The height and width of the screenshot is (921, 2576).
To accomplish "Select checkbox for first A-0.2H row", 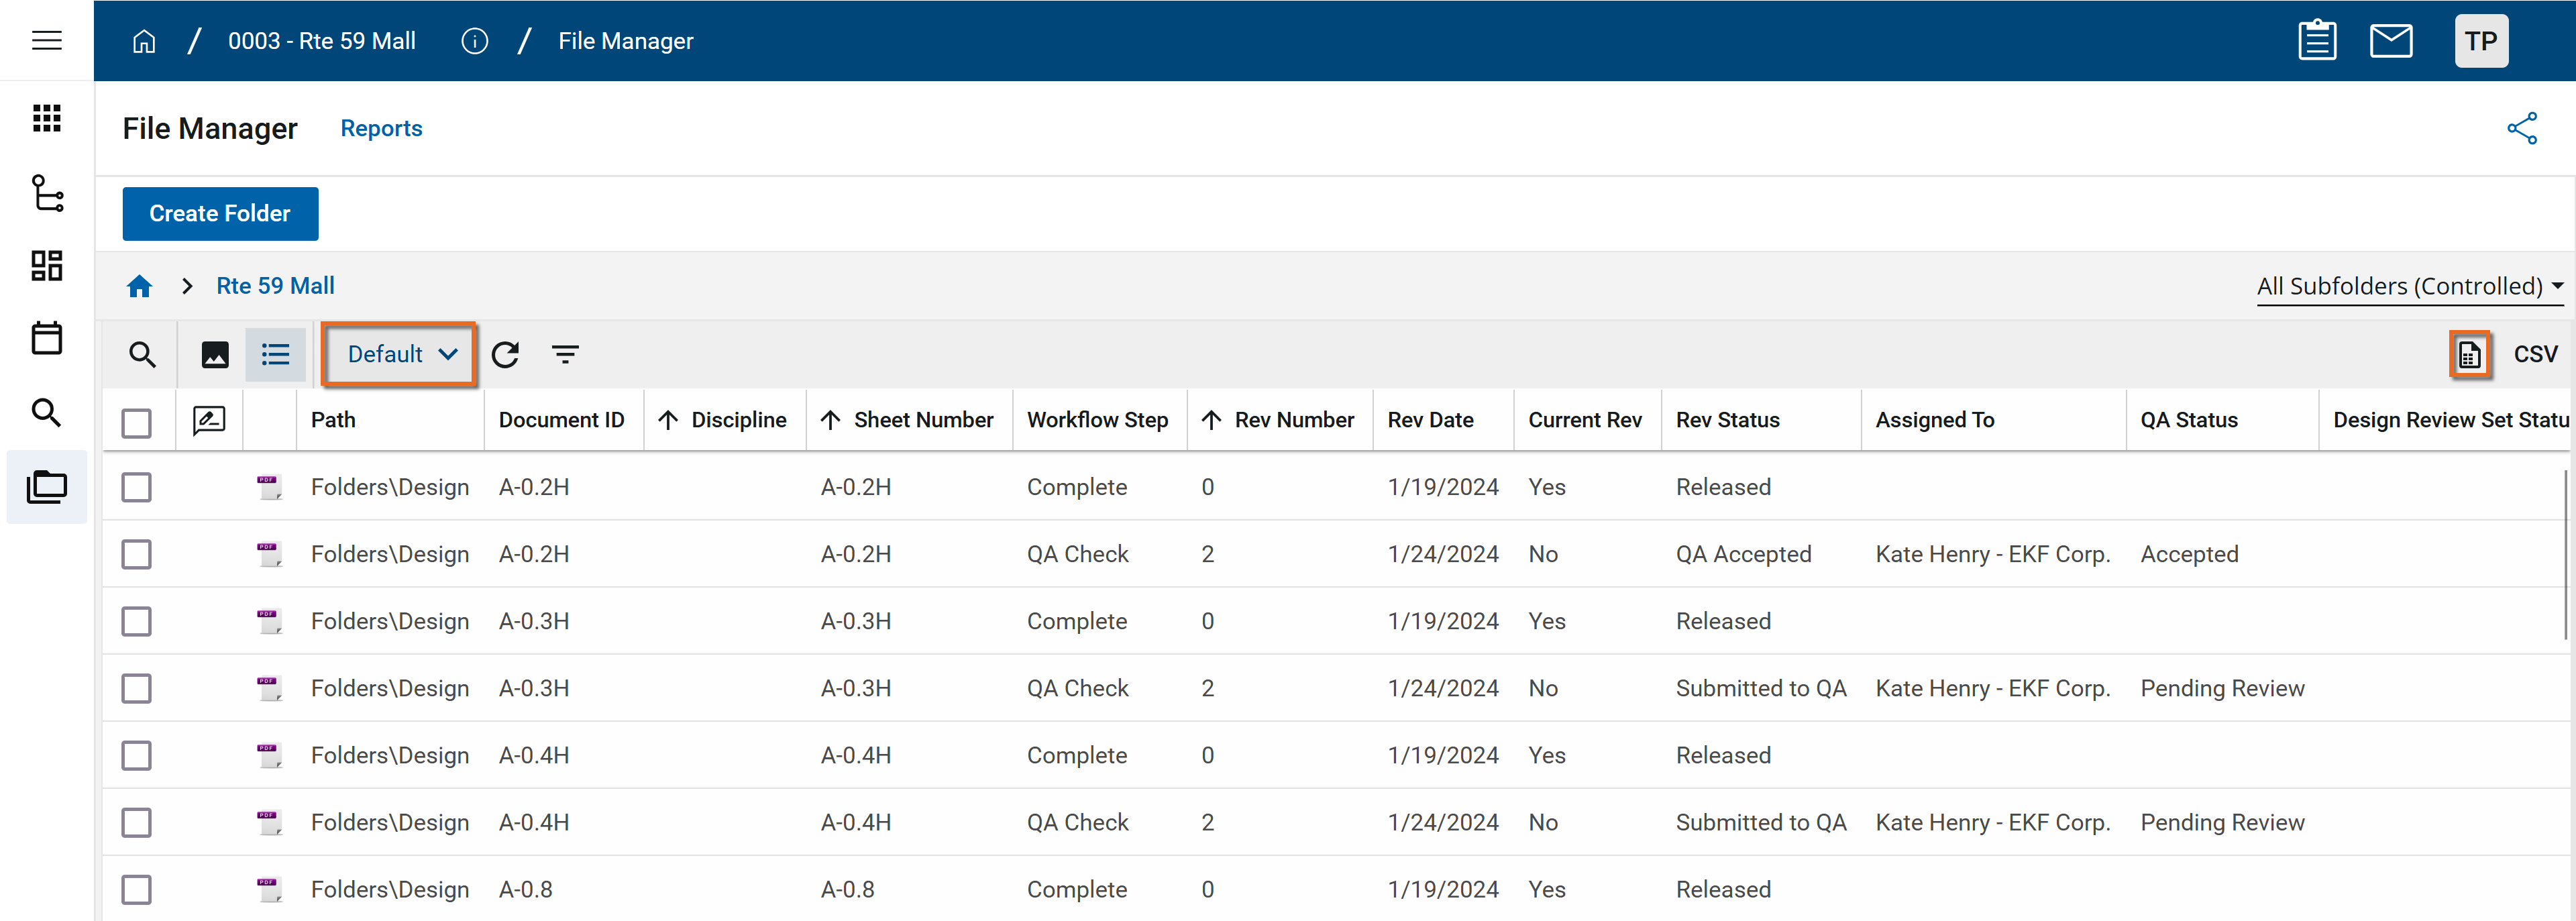I will pyautogui.click(x=136, y=487).
